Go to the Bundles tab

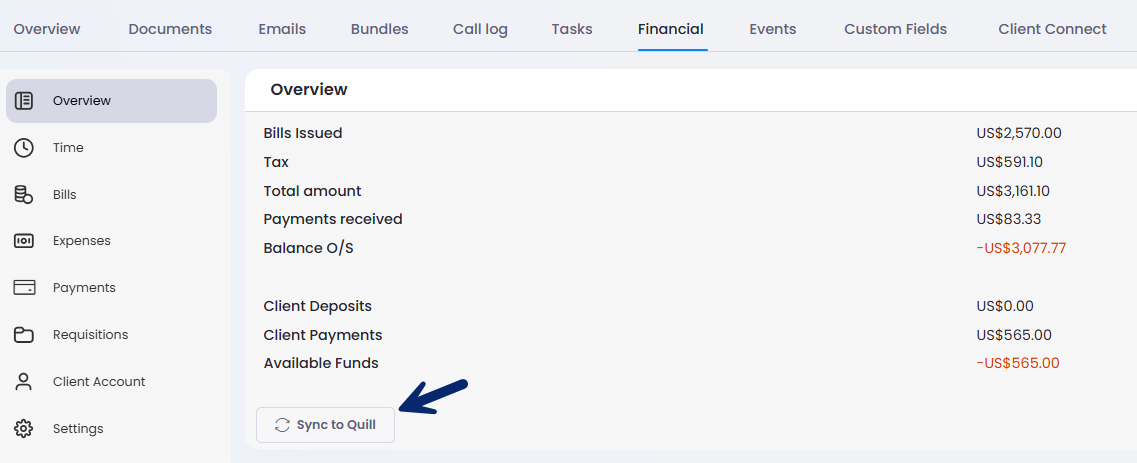click(x=379, y=30)
